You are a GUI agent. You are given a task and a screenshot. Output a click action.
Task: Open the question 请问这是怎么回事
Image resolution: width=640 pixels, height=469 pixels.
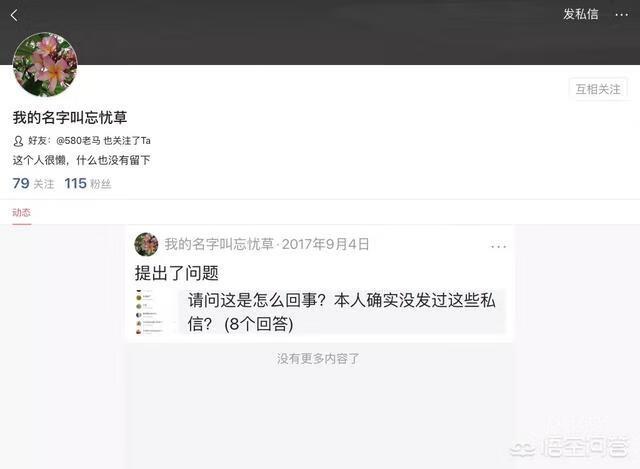342,312
